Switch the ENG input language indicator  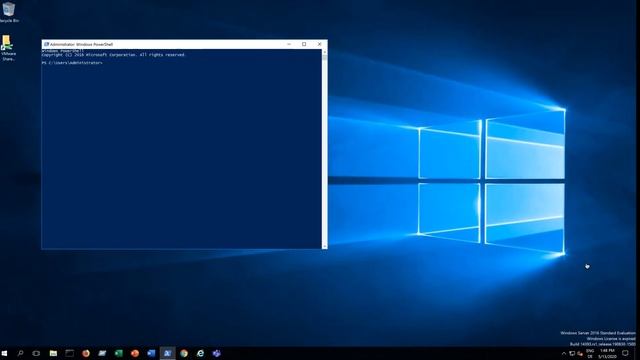tap(590, 353)
